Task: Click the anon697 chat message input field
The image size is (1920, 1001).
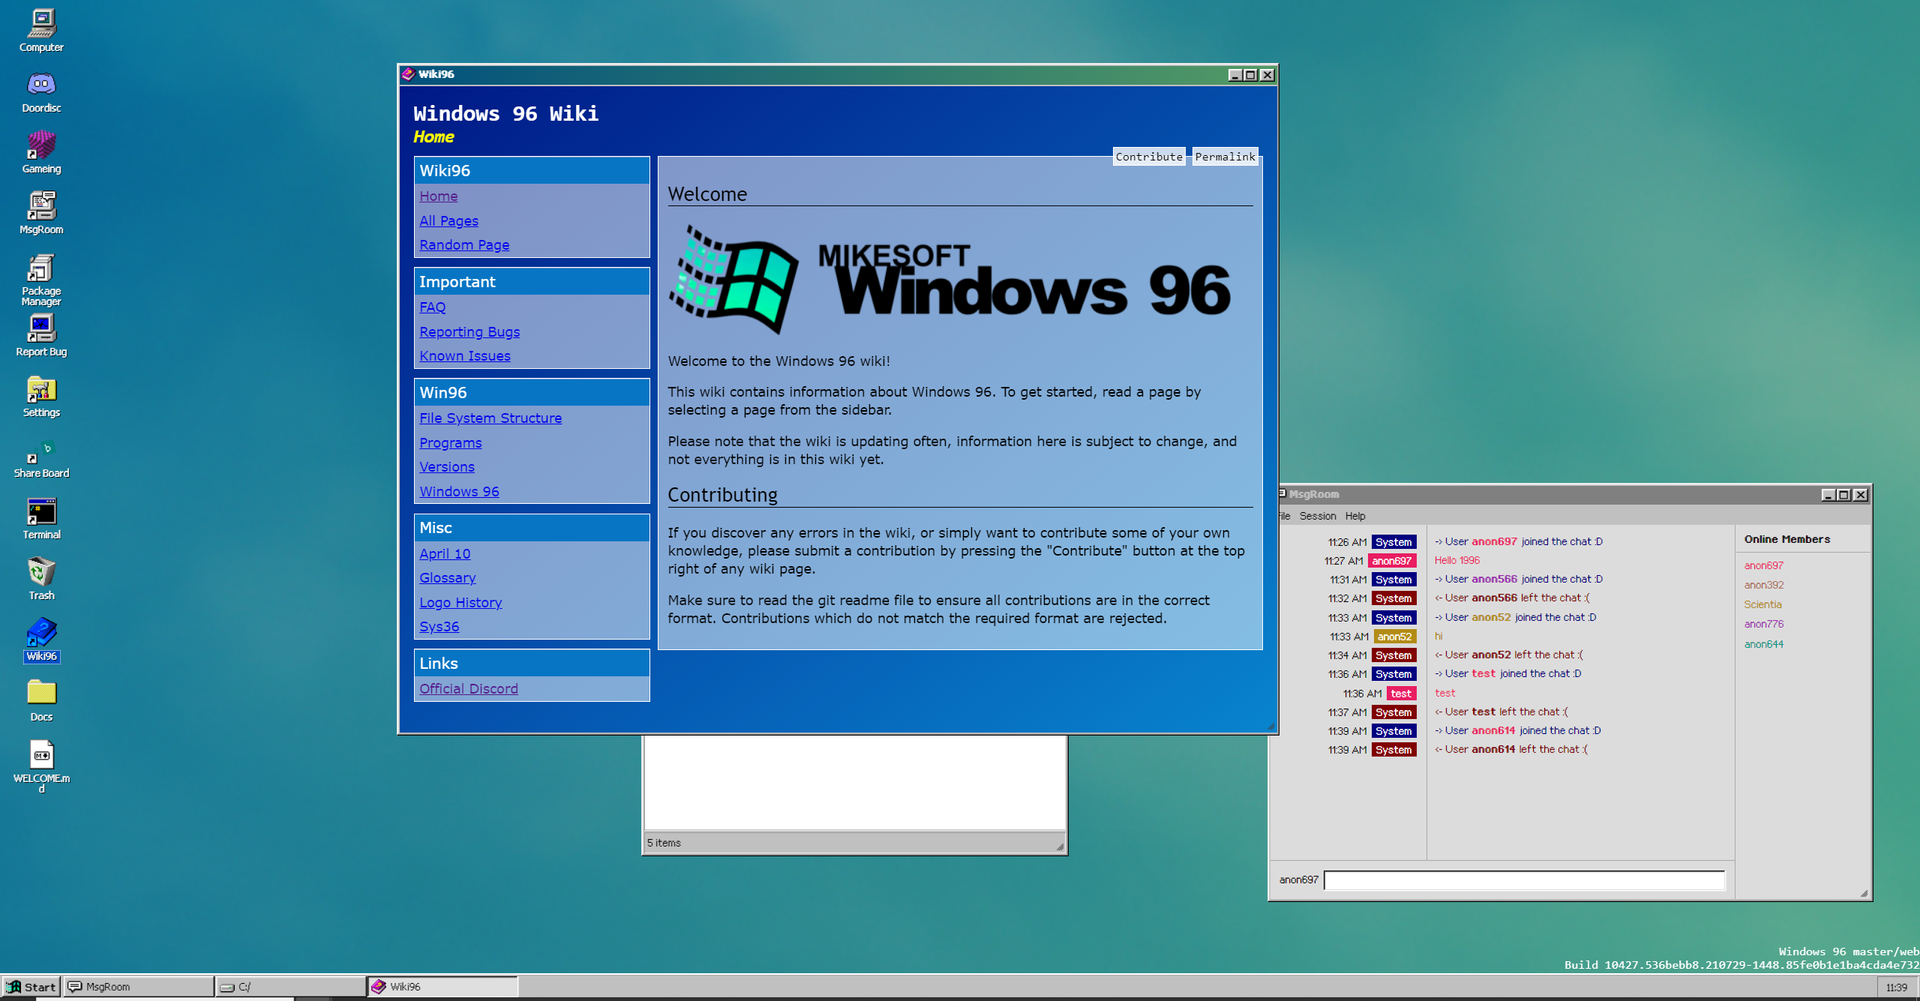Action: (1523, 880)
